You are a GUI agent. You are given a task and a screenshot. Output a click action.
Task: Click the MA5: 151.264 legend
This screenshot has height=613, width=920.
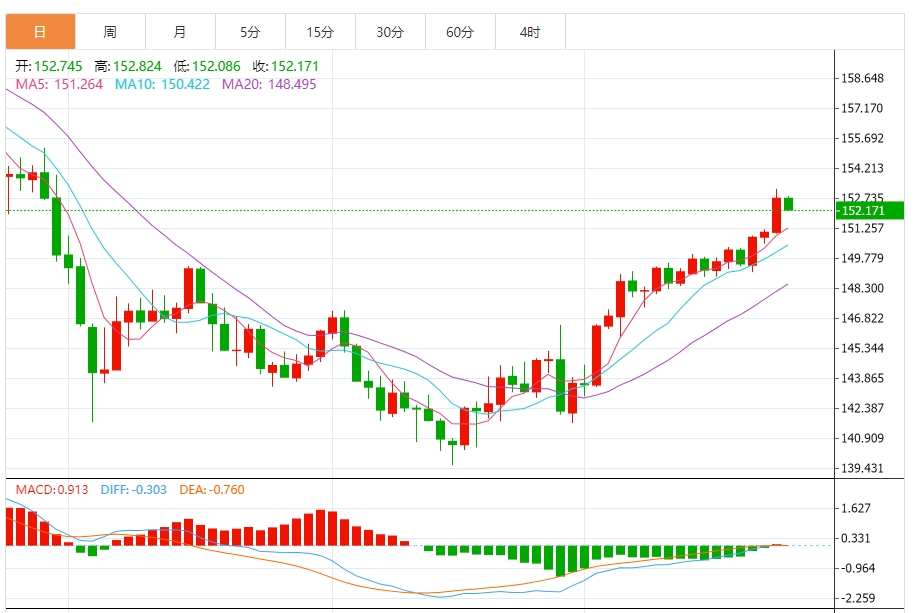59,84
